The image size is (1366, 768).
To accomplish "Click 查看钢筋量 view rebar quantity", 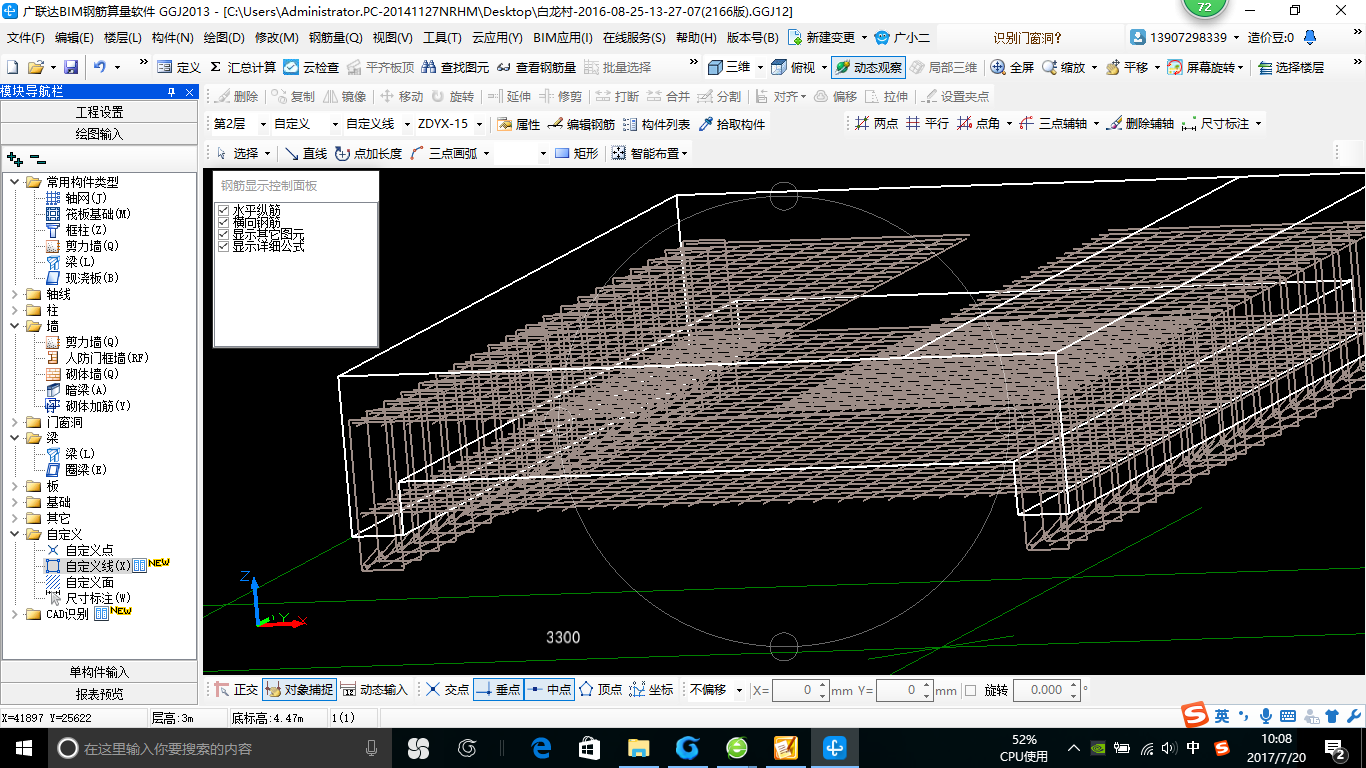I will pos(536,67).
